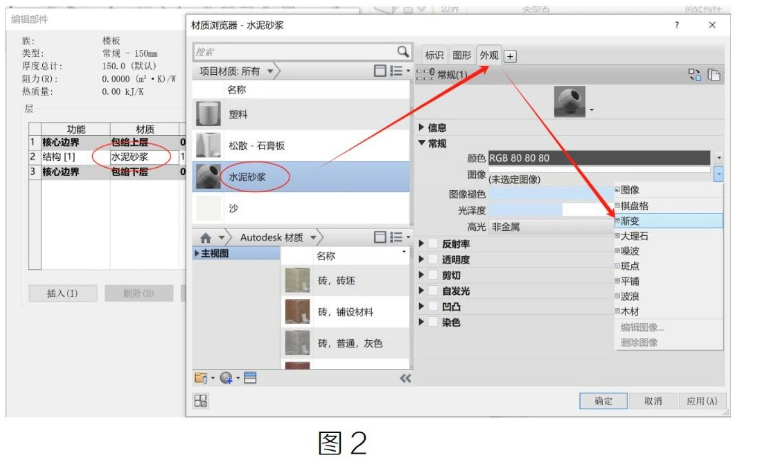This screenshot has height=464, width=760.
Task: Click 插入(I) in the 编辑部件 window
Action: (x=63, y=293)
